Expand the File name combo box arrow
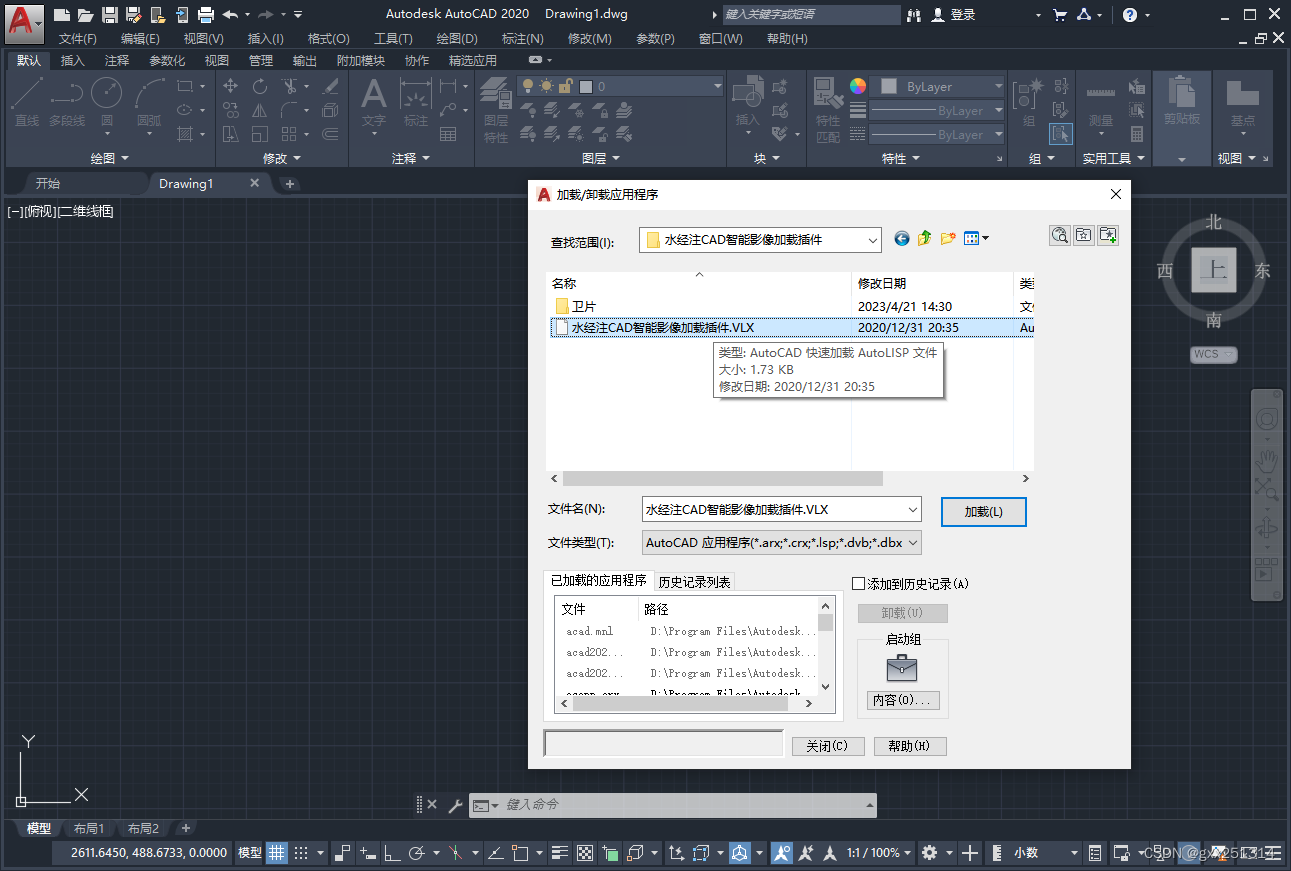This screenshot has width=1291, height=871. click(912, 509)
